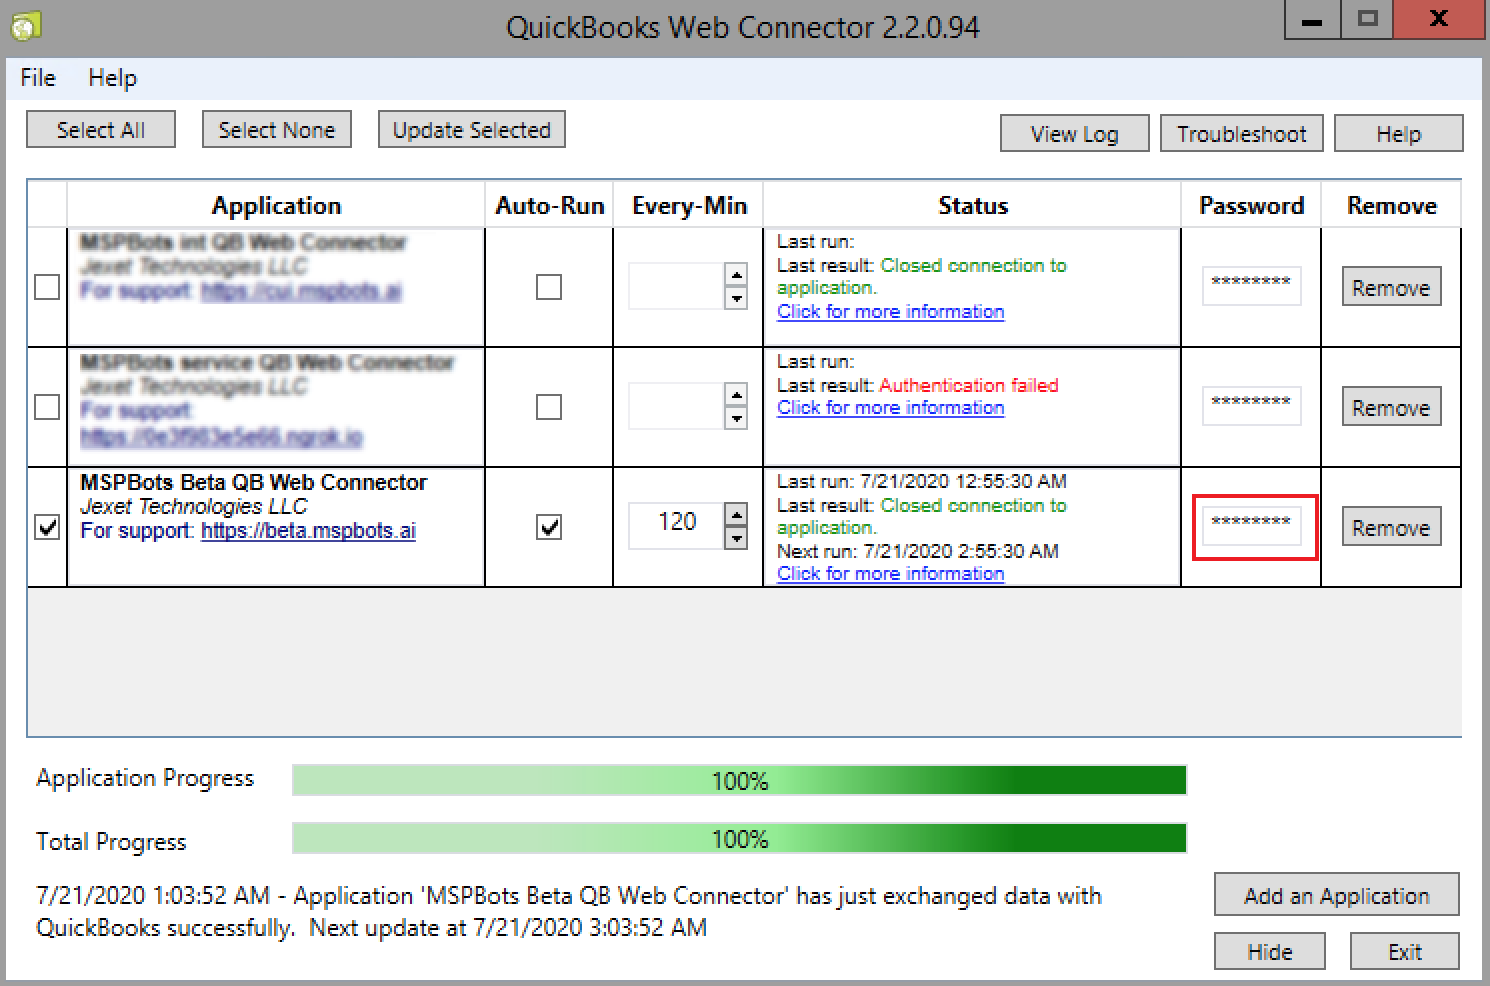This screenshot has width=1490, height=986.
Task: Remove the MSPBots Beta QB Web Connector
Action: tap(1391, 527)
